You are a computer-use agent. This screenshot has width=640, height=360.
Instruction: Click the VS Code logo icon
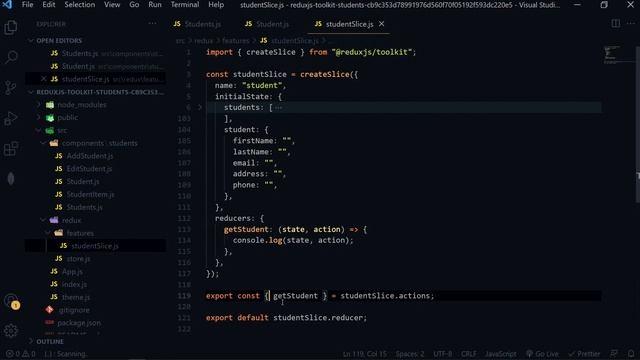7,4
